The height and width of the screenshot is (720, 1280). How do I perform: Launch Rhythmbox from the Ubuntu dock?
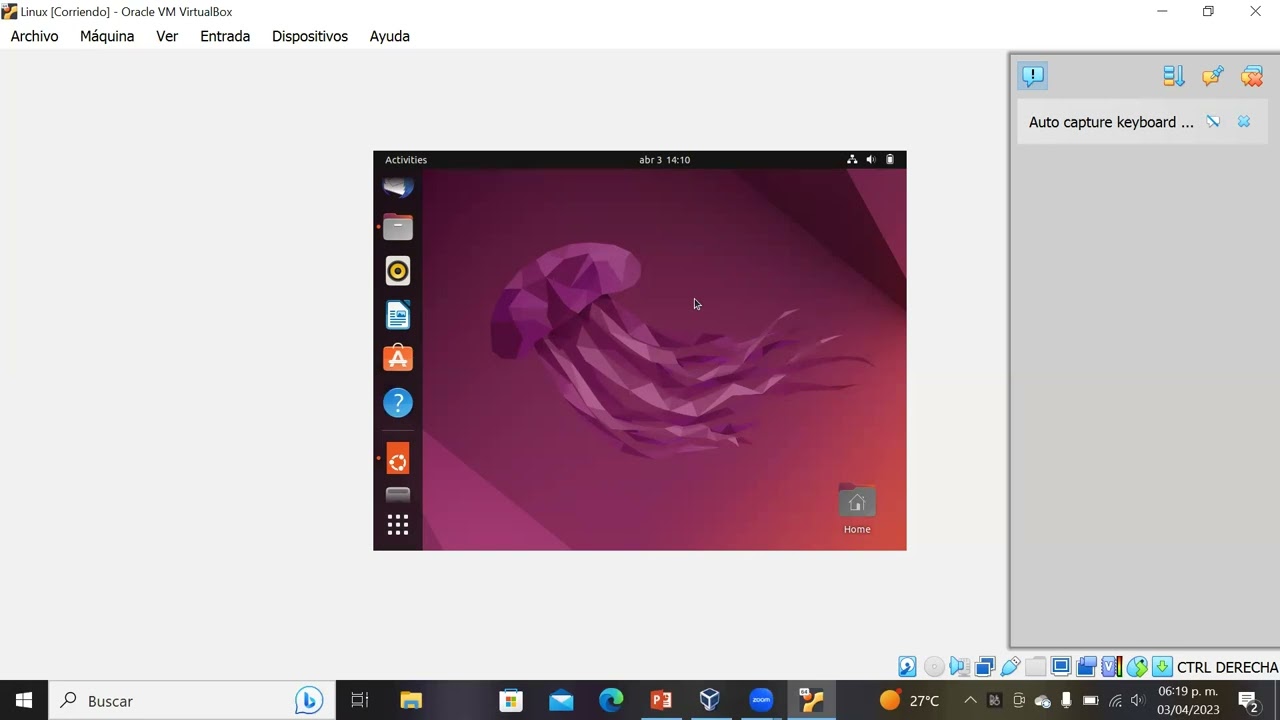click(398, 271)
